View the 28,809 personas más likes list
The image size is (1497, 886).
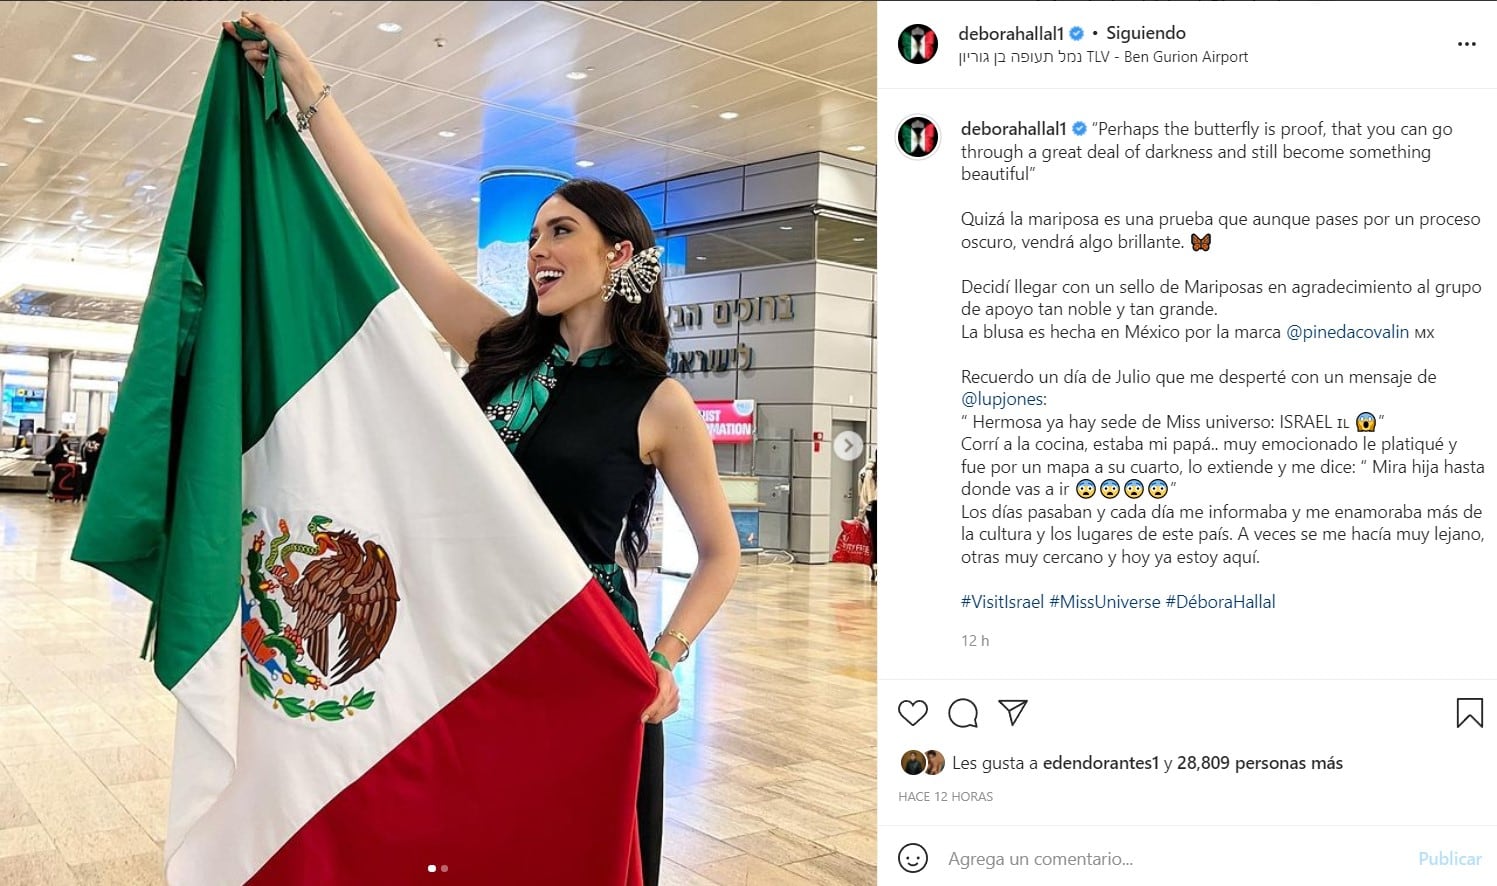[1260, 763]
